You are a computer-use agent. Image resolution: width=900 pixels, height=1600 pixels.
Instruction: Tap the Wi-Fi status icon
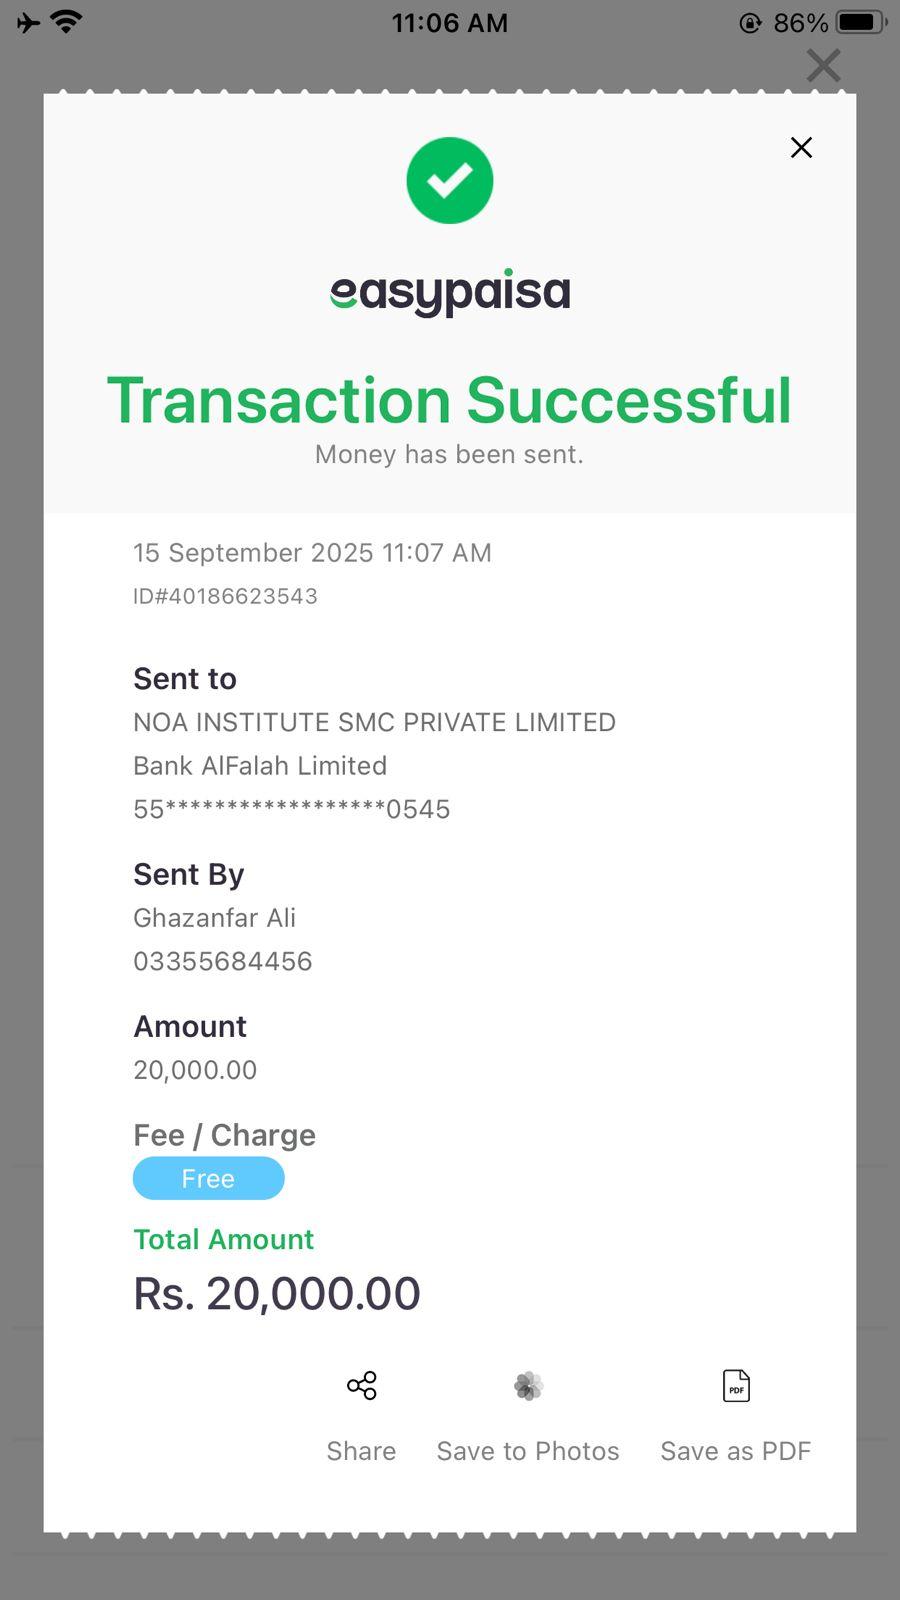(67, 22)
